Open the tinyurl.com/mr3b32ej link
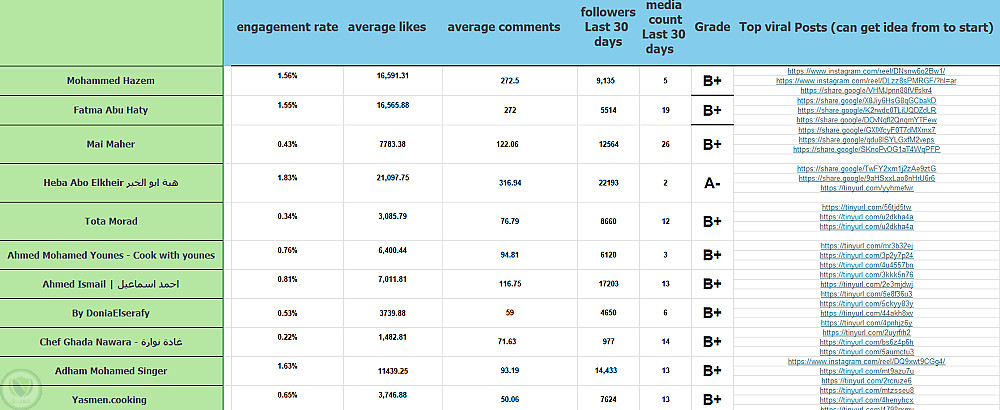This screenshot has width=1000, height=410. 866,245
